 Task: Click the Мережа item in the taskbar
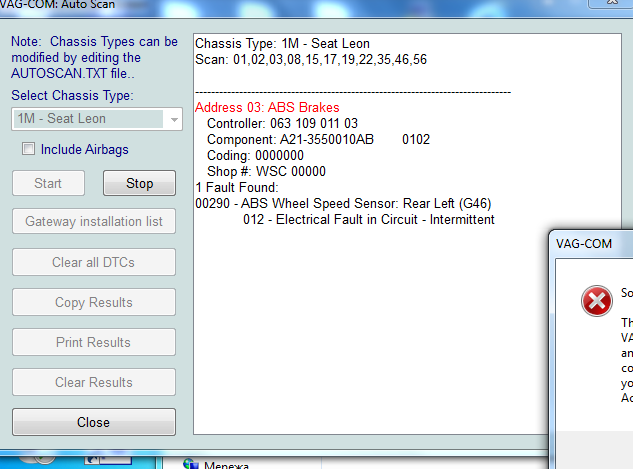pyautogui.click(x=226, y=465)
